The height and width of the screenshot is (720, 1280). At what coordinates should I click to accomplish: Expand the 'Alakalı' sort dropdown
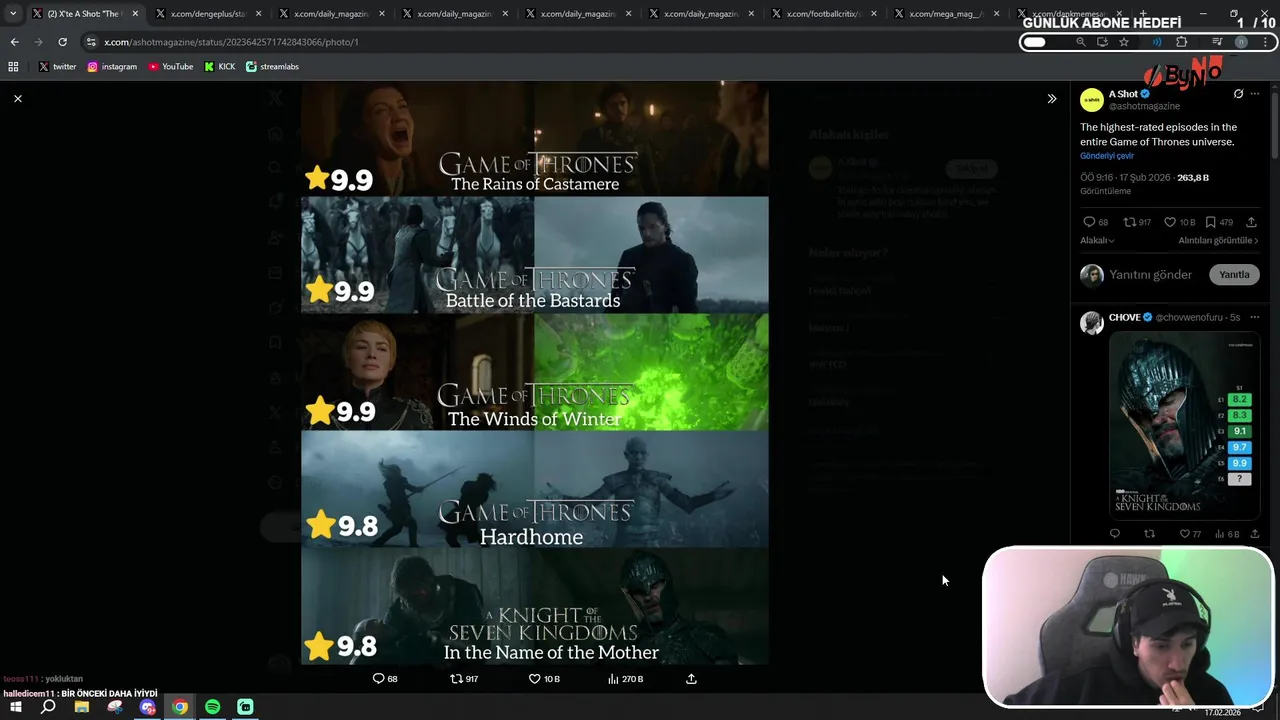pyautogui.click(x=1097, y=240)
